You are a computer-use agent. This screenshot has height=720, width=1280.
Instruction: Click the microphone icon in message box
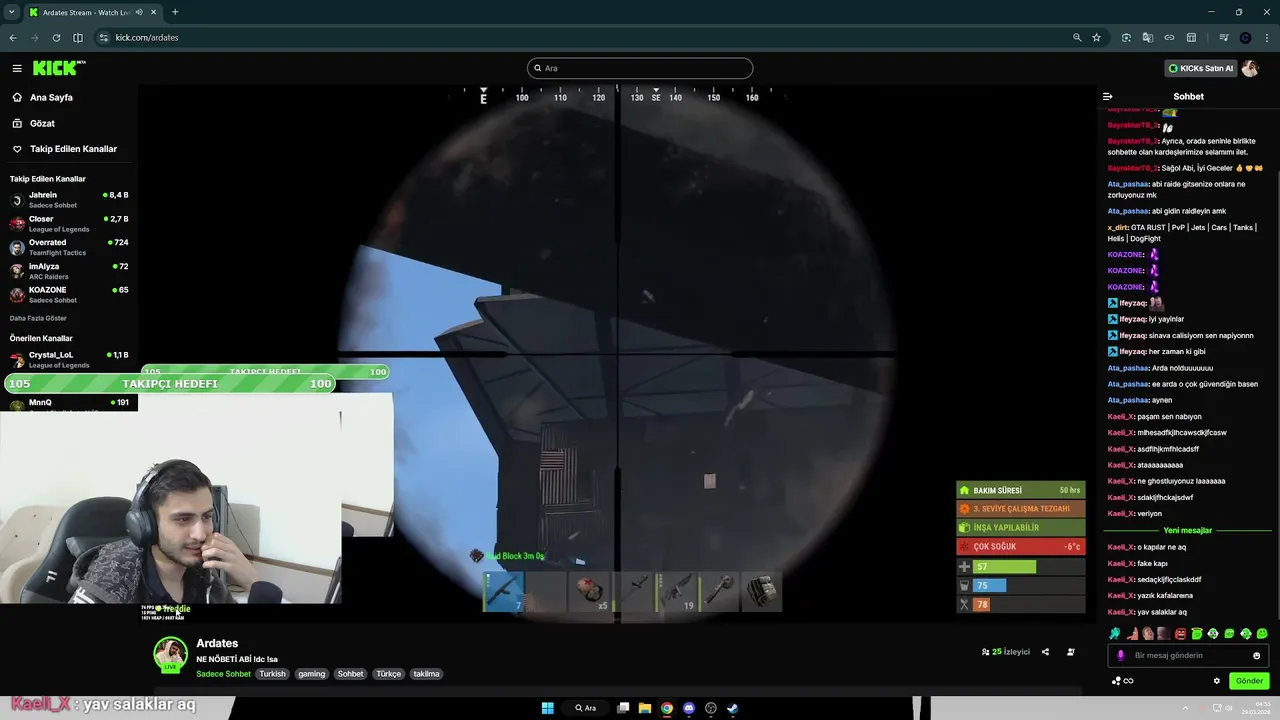tap(1120, 656)
